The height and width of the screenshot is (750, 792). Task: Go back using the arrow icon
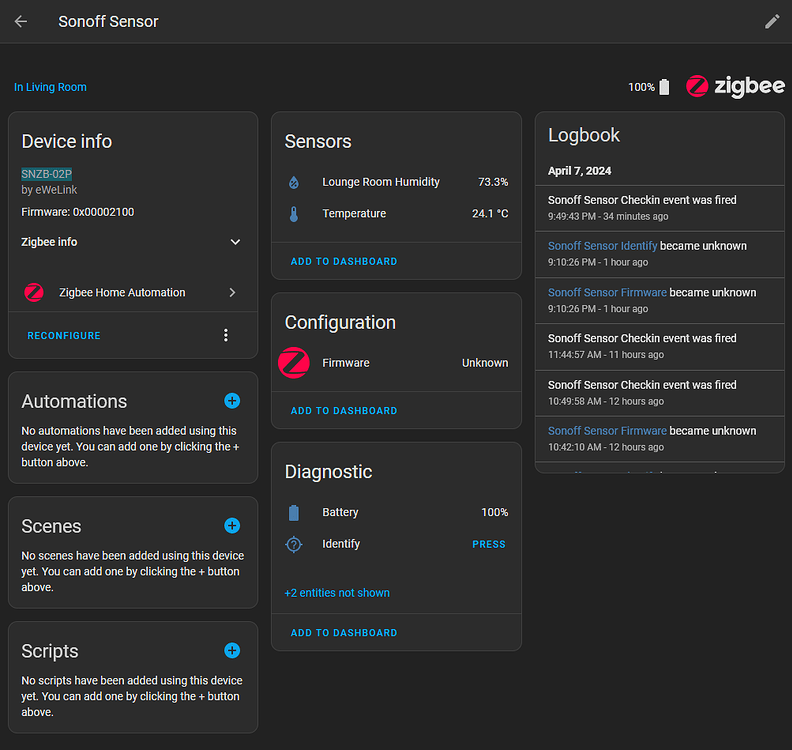[21, 21]
